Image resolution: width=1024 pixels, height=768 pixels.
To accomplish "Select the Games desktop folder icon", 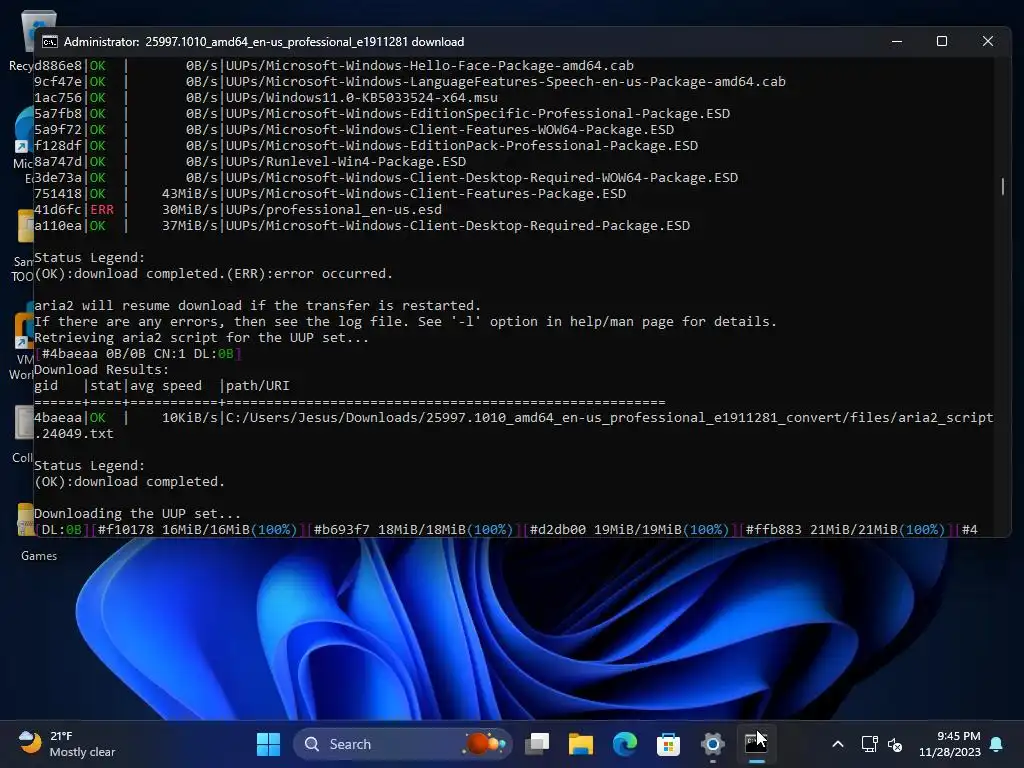I will (26, 530).
